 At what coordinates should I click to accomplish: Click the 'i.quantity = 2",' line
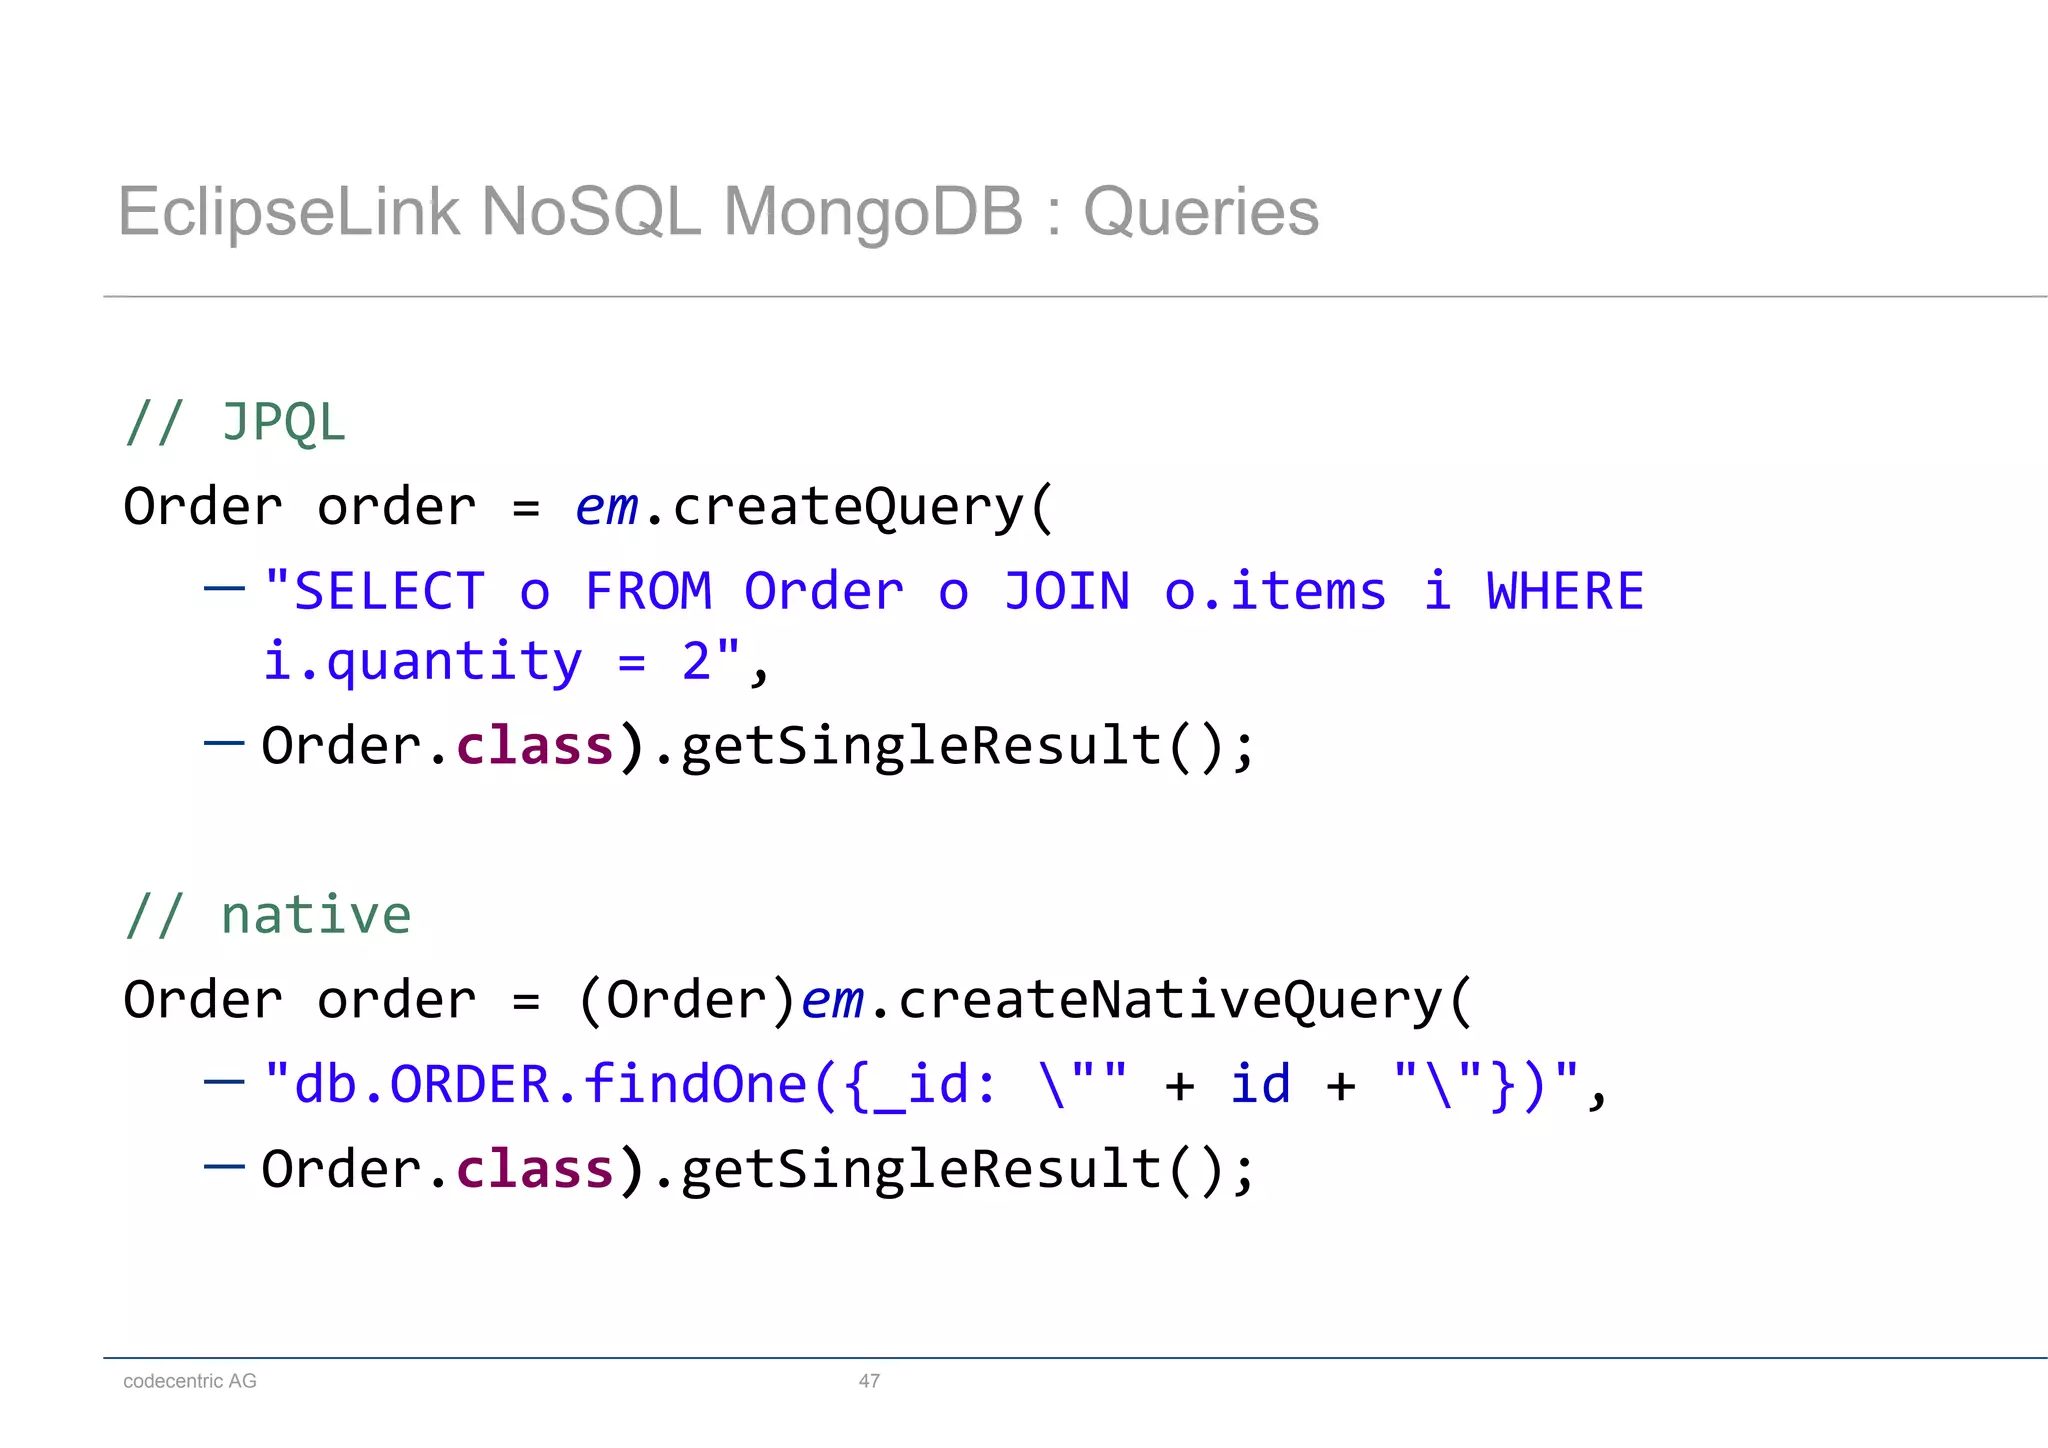(x=516, y=661)
